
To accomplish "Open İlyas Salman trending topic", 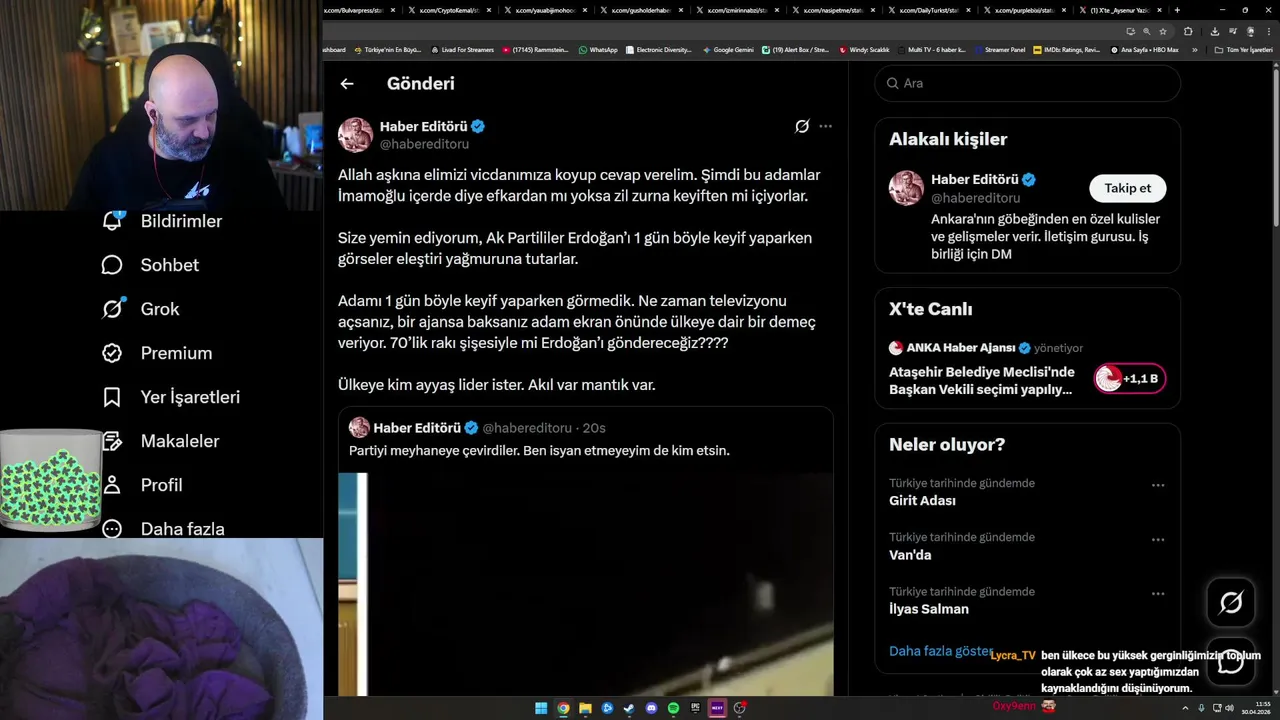I will (x=929, y=609).
